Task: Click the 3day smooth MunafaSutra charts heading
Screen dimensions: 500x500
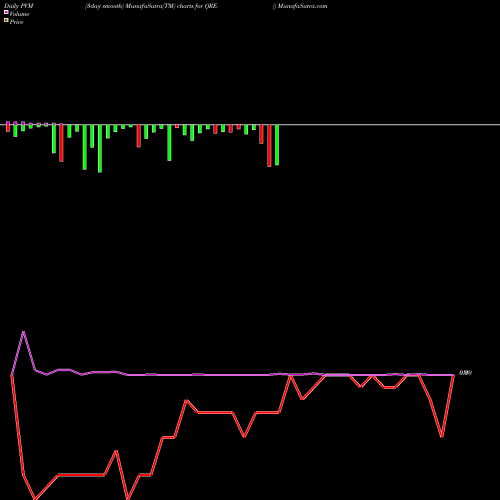Action: [x=151, y=6]
